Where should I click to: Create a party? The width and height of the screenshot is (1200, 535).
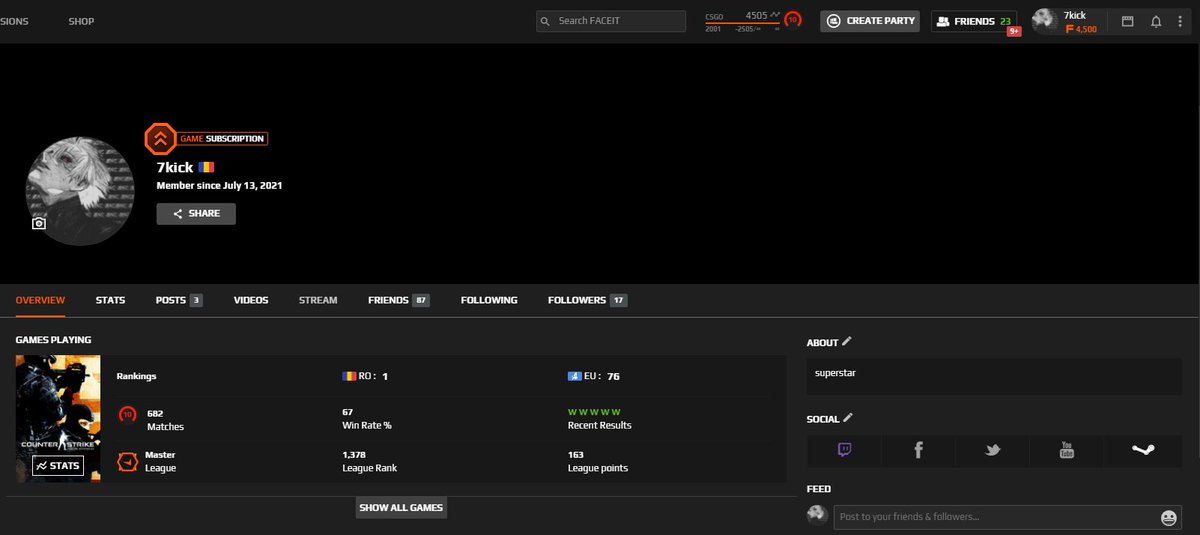(870, 21)
